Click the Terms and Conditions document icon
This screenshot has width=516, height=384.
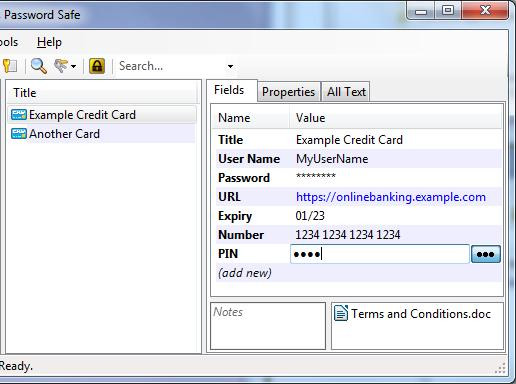(x=341, y=313)
